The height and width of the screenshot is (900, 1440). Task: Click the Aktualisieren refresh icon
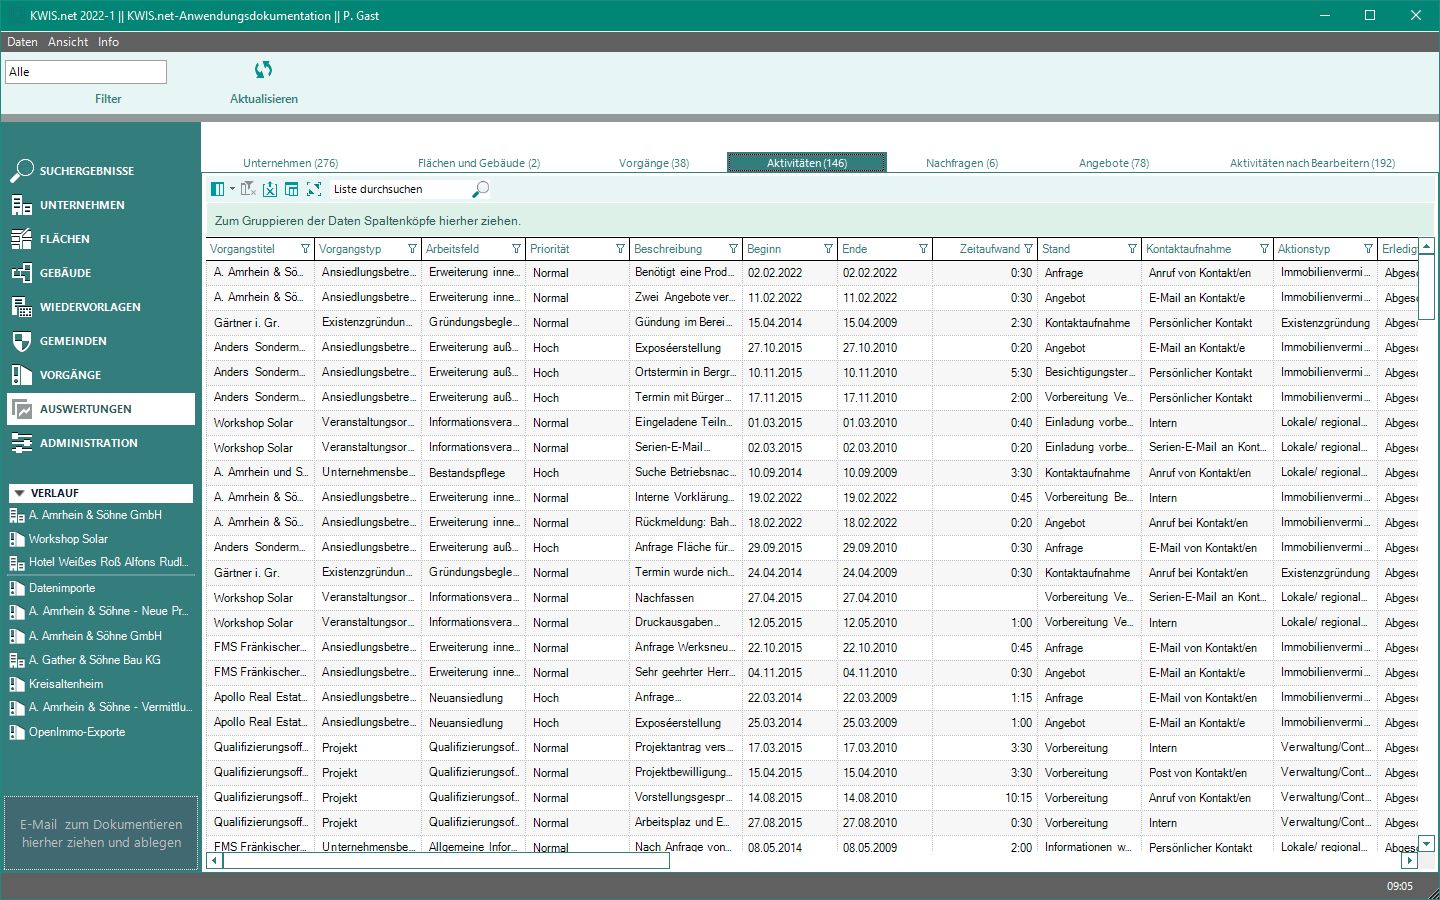tap(263, 70)
